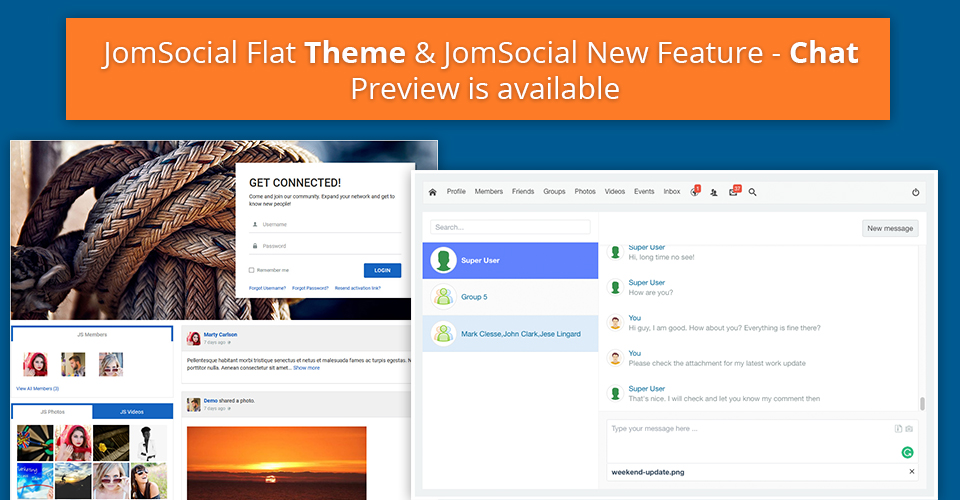
Task: Click the weekend-update.png file name
Action: coord(648,472)
